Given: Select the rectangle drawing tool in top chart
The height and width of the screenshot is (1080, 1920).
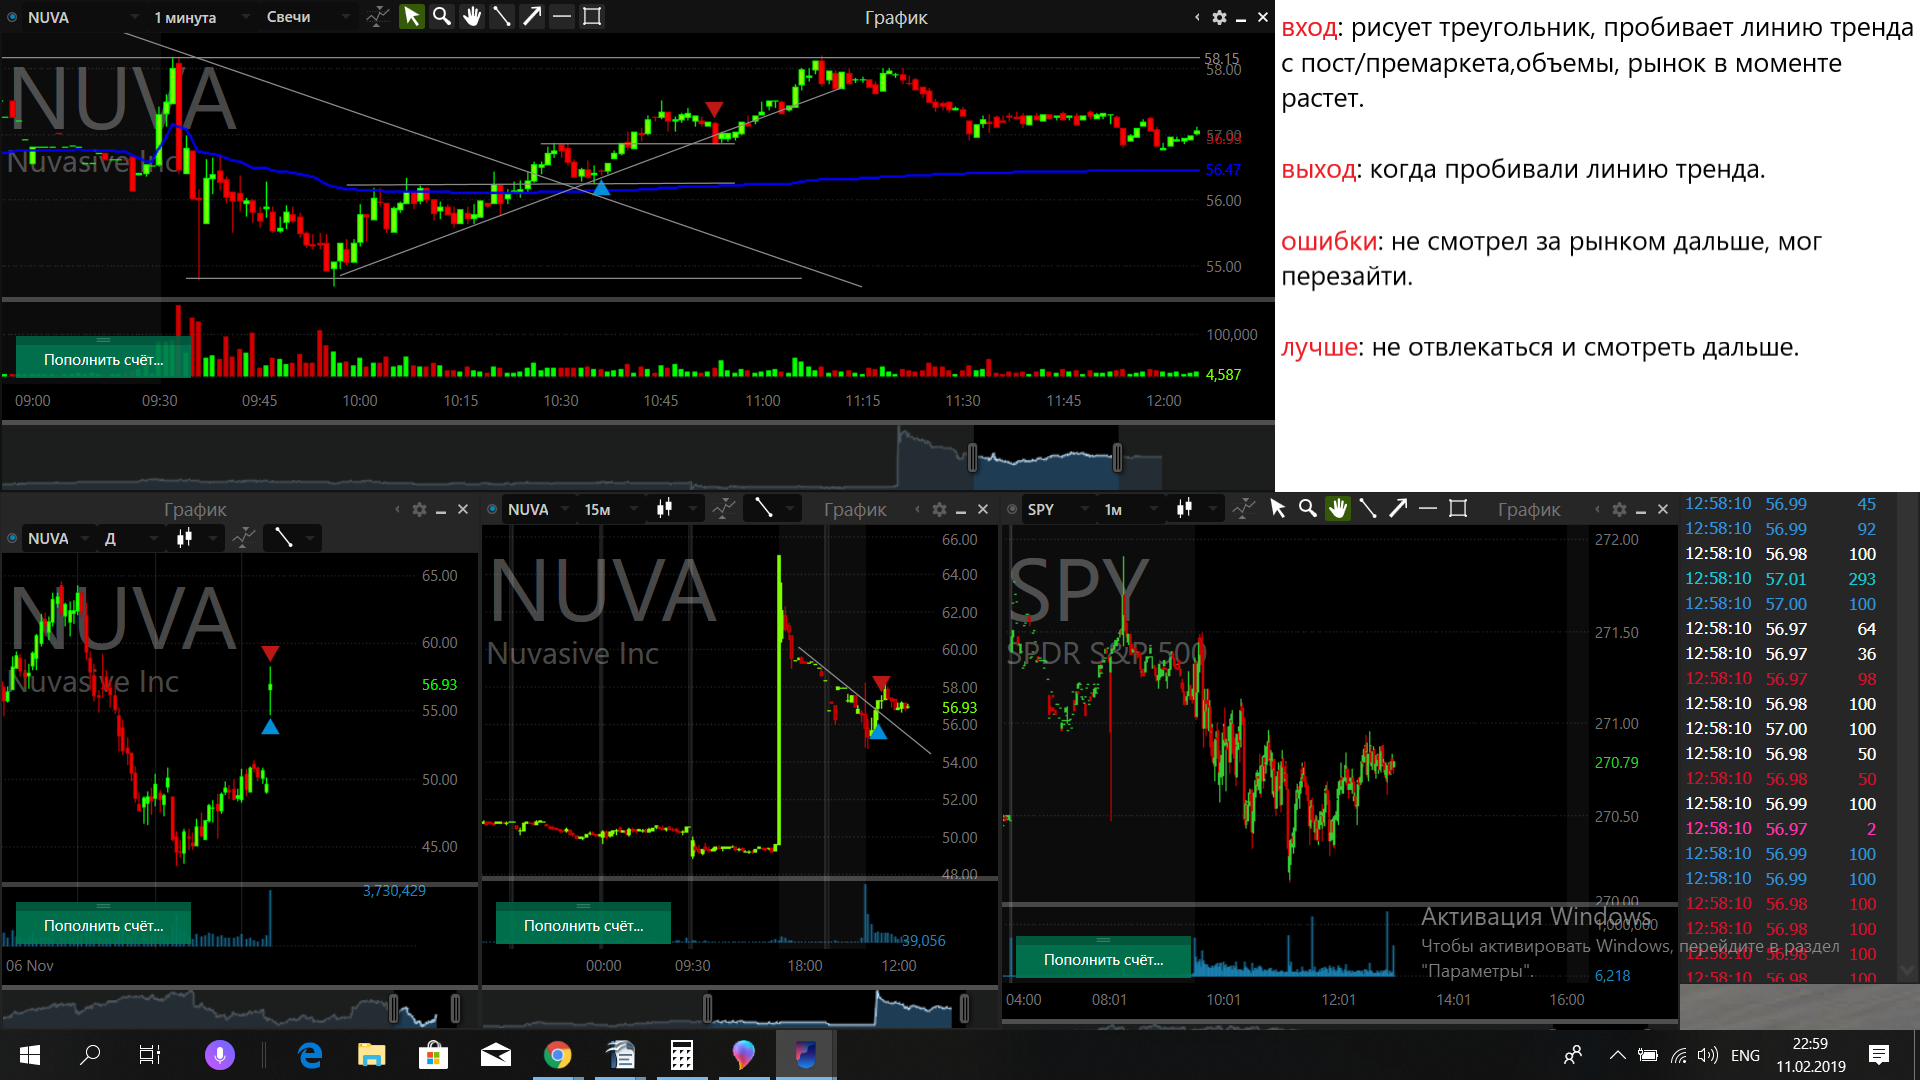Looking at the screenshot, I should pos(592,16).
